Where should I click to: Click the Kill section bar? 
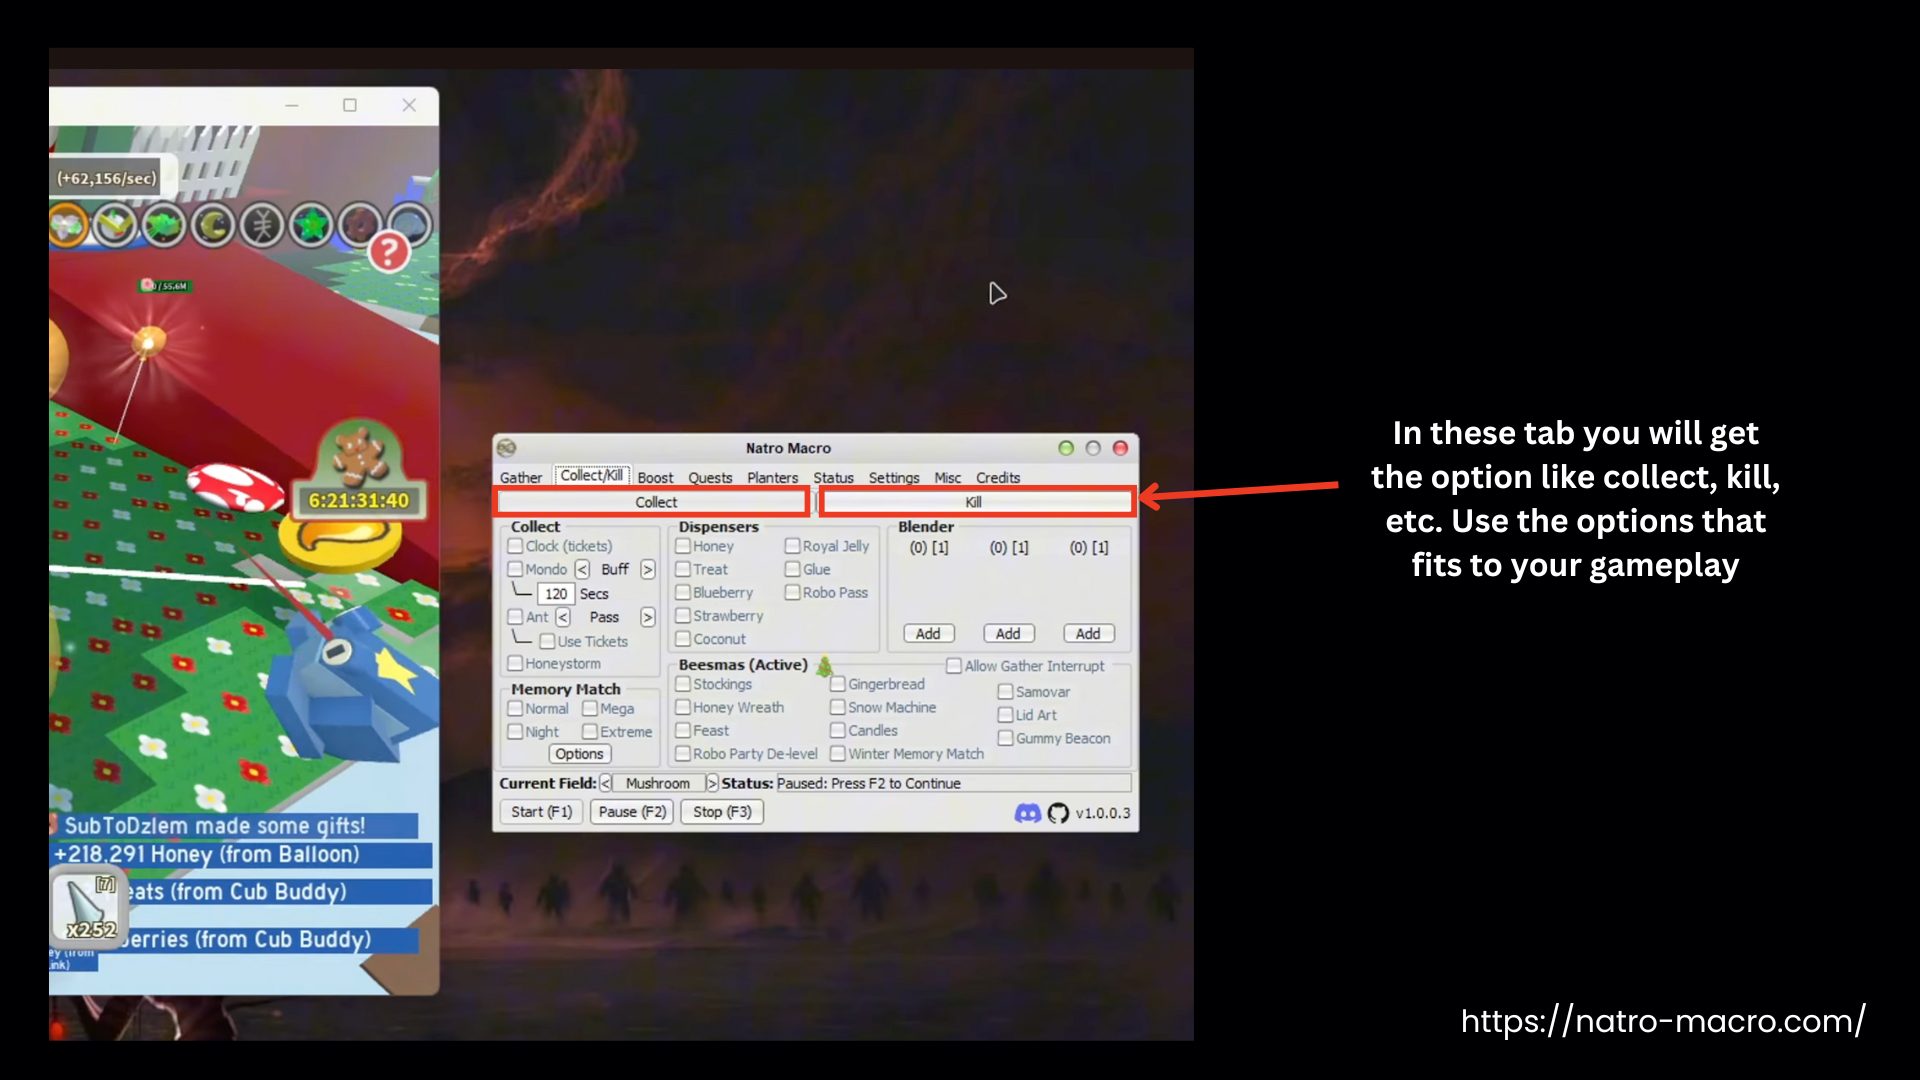[973, 502]
